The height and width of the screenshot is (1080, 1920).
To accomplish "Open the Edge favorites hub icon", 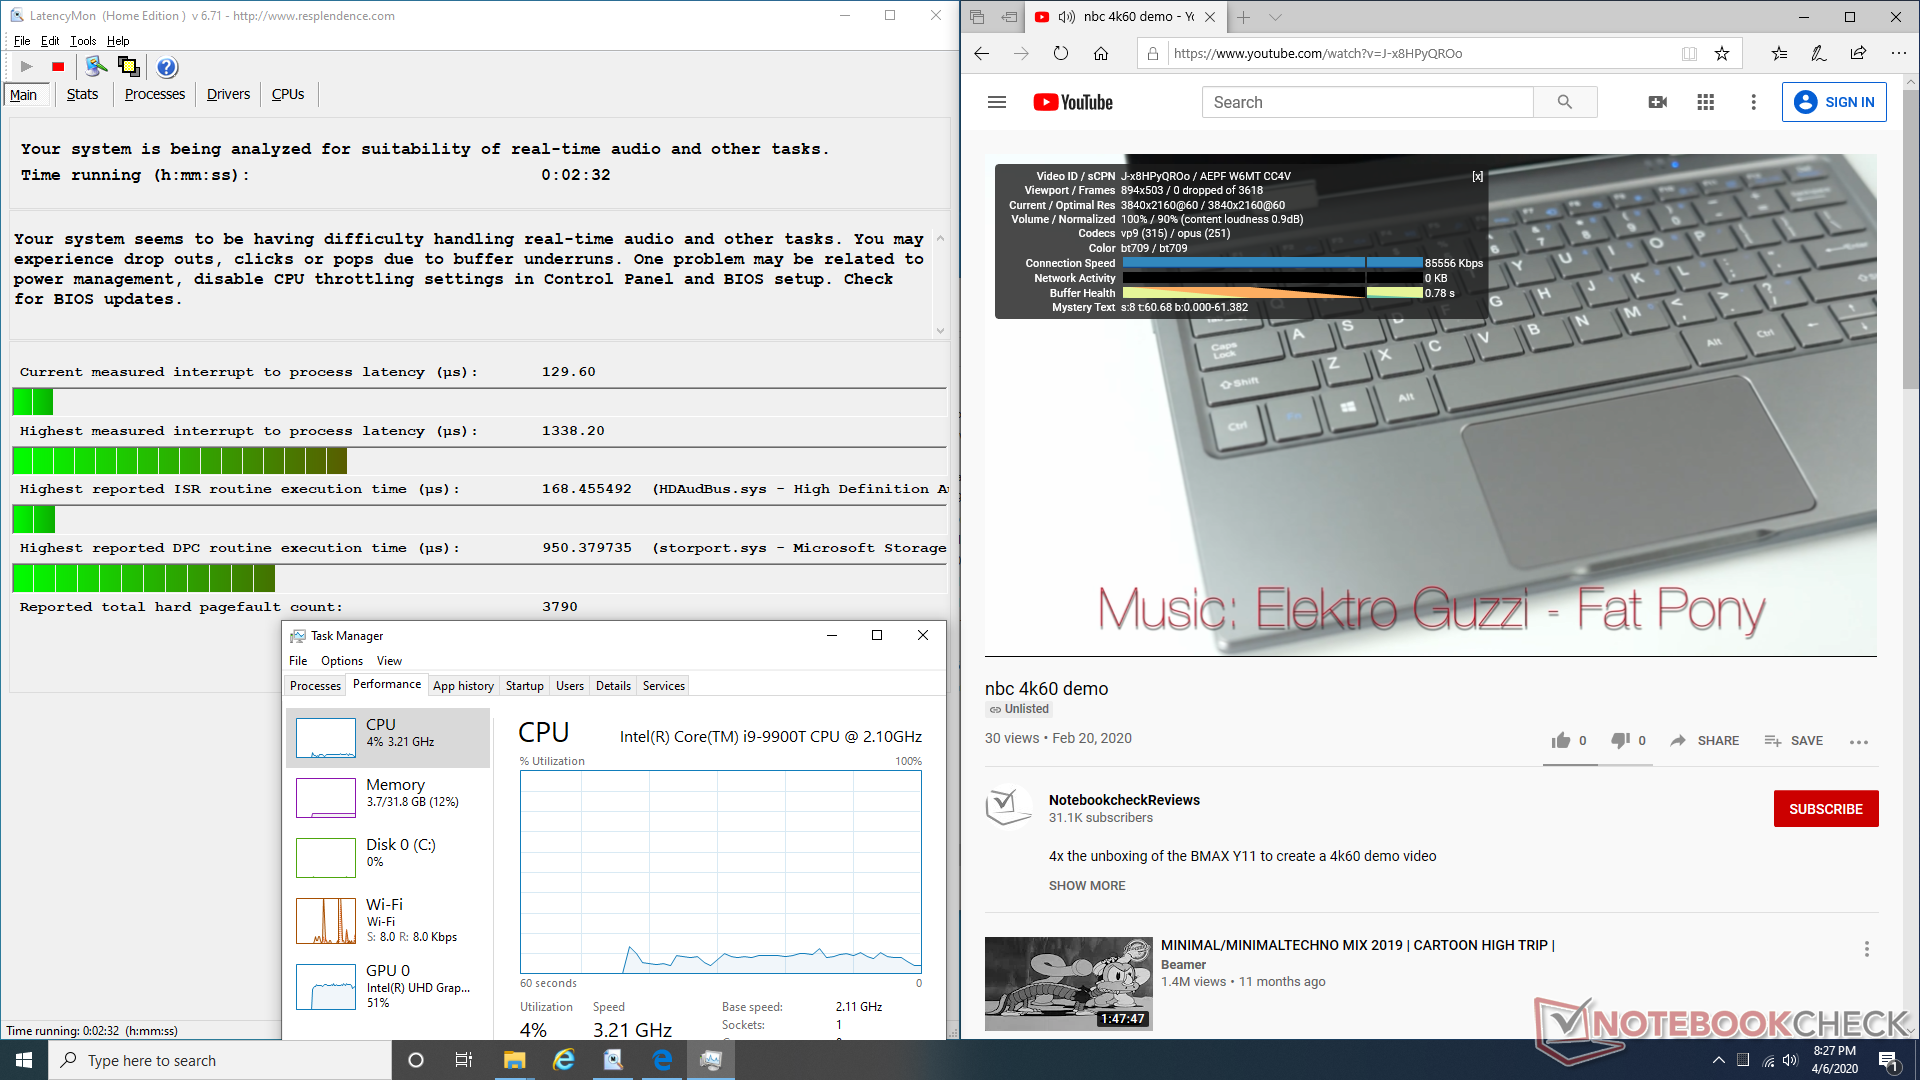I will pos(1779,54).
